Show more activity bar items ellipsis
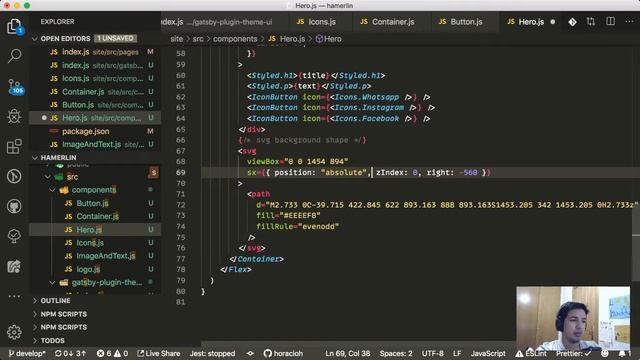This screenshot has height=360, width=640. (14, 296)
